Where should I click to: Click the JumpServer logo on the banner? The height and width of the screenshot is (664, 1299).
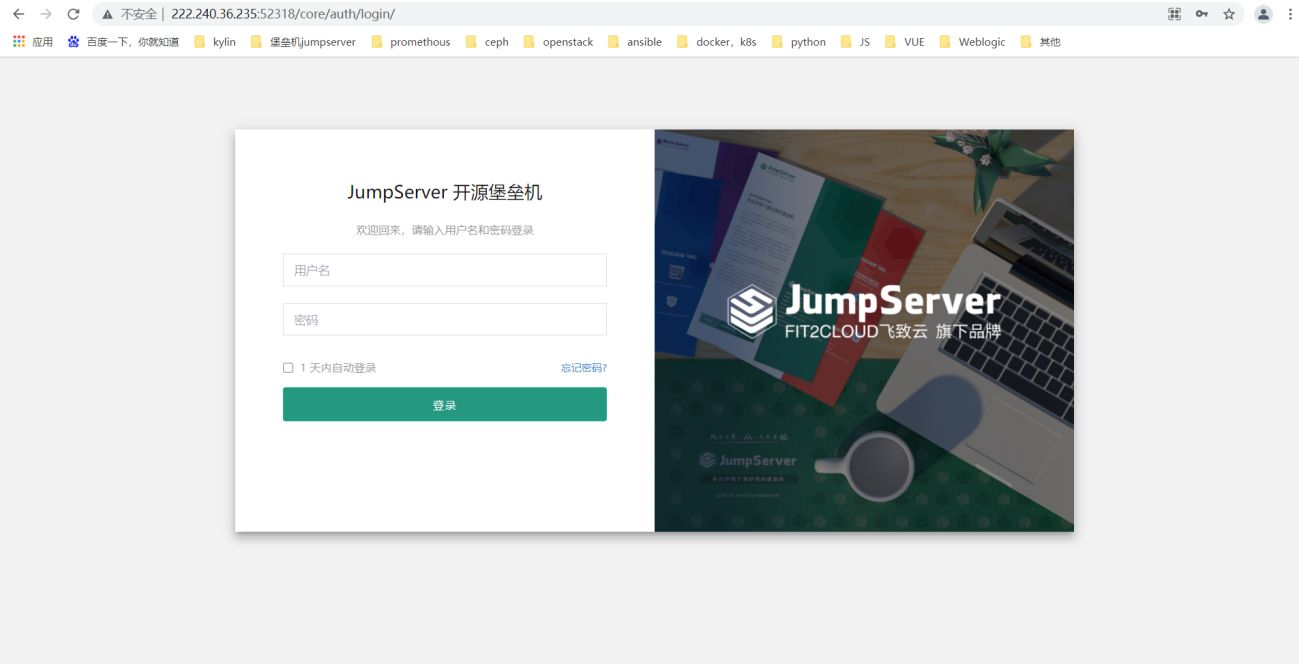point(864,310)
